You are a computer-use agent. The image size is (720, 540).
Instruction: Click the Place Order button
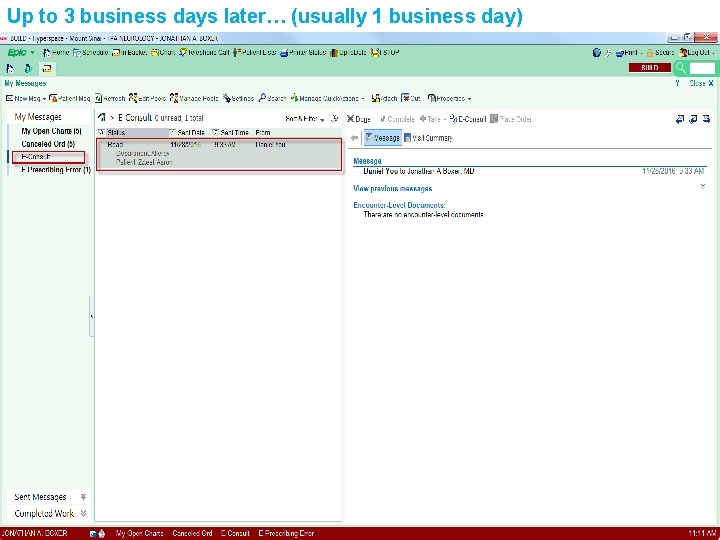[511, 119]
